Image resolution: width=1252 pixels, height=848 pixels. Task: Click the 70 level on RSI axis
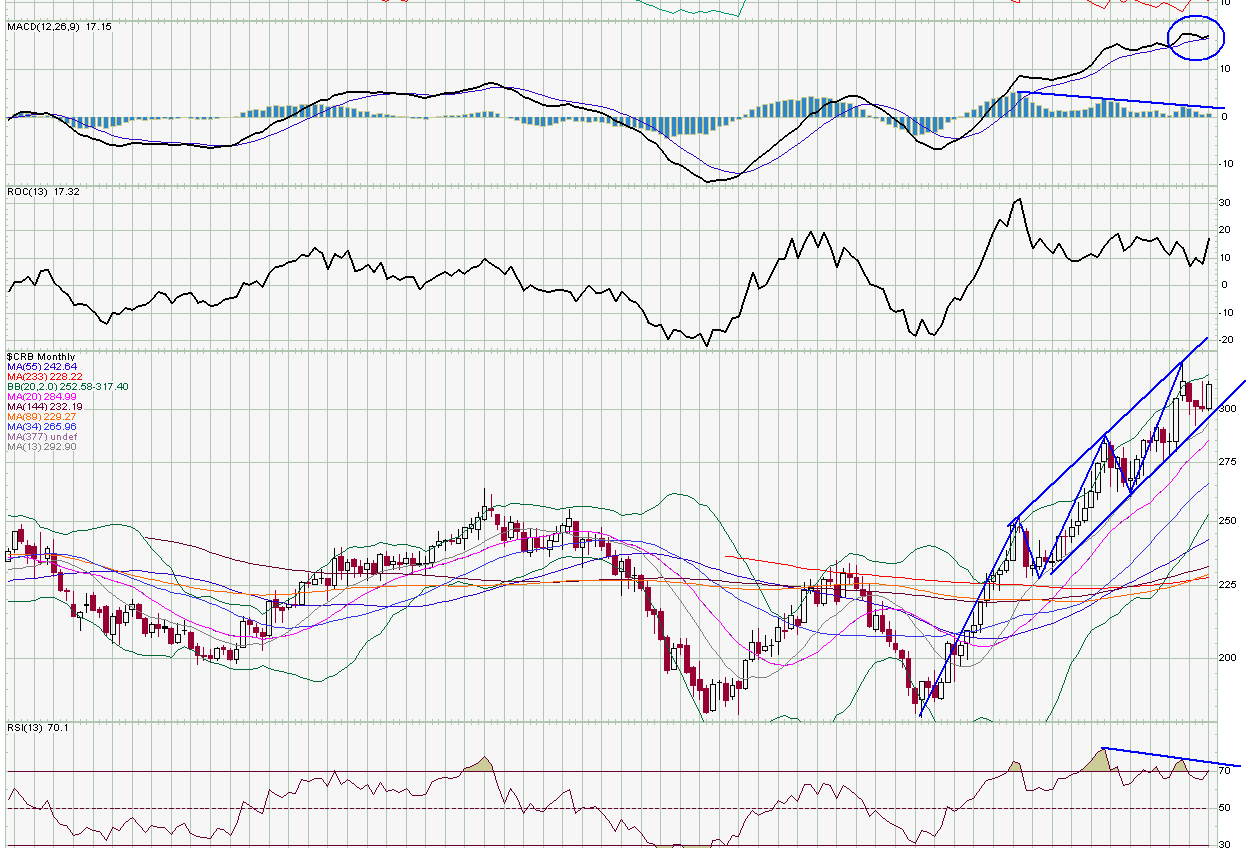tap(1224, 771)
